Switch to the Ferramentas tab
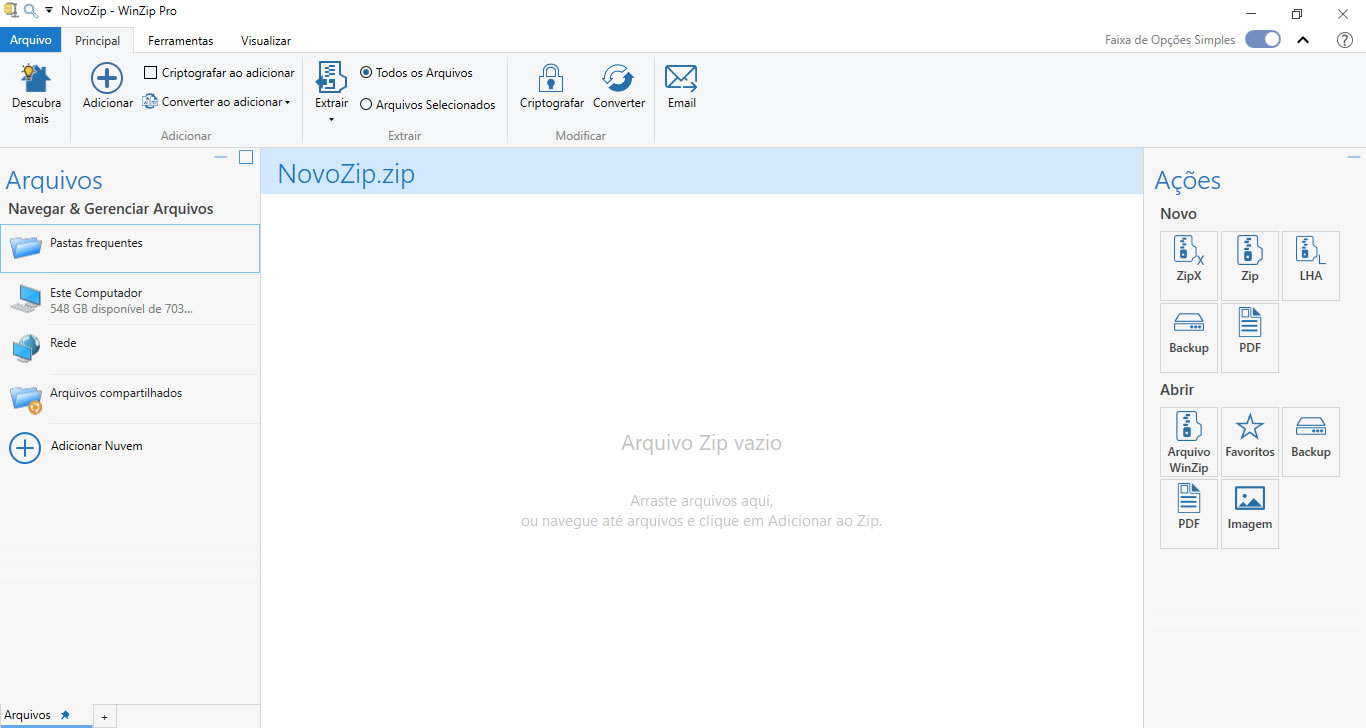This screenshot has width=1366, height=728. [180, 41]
